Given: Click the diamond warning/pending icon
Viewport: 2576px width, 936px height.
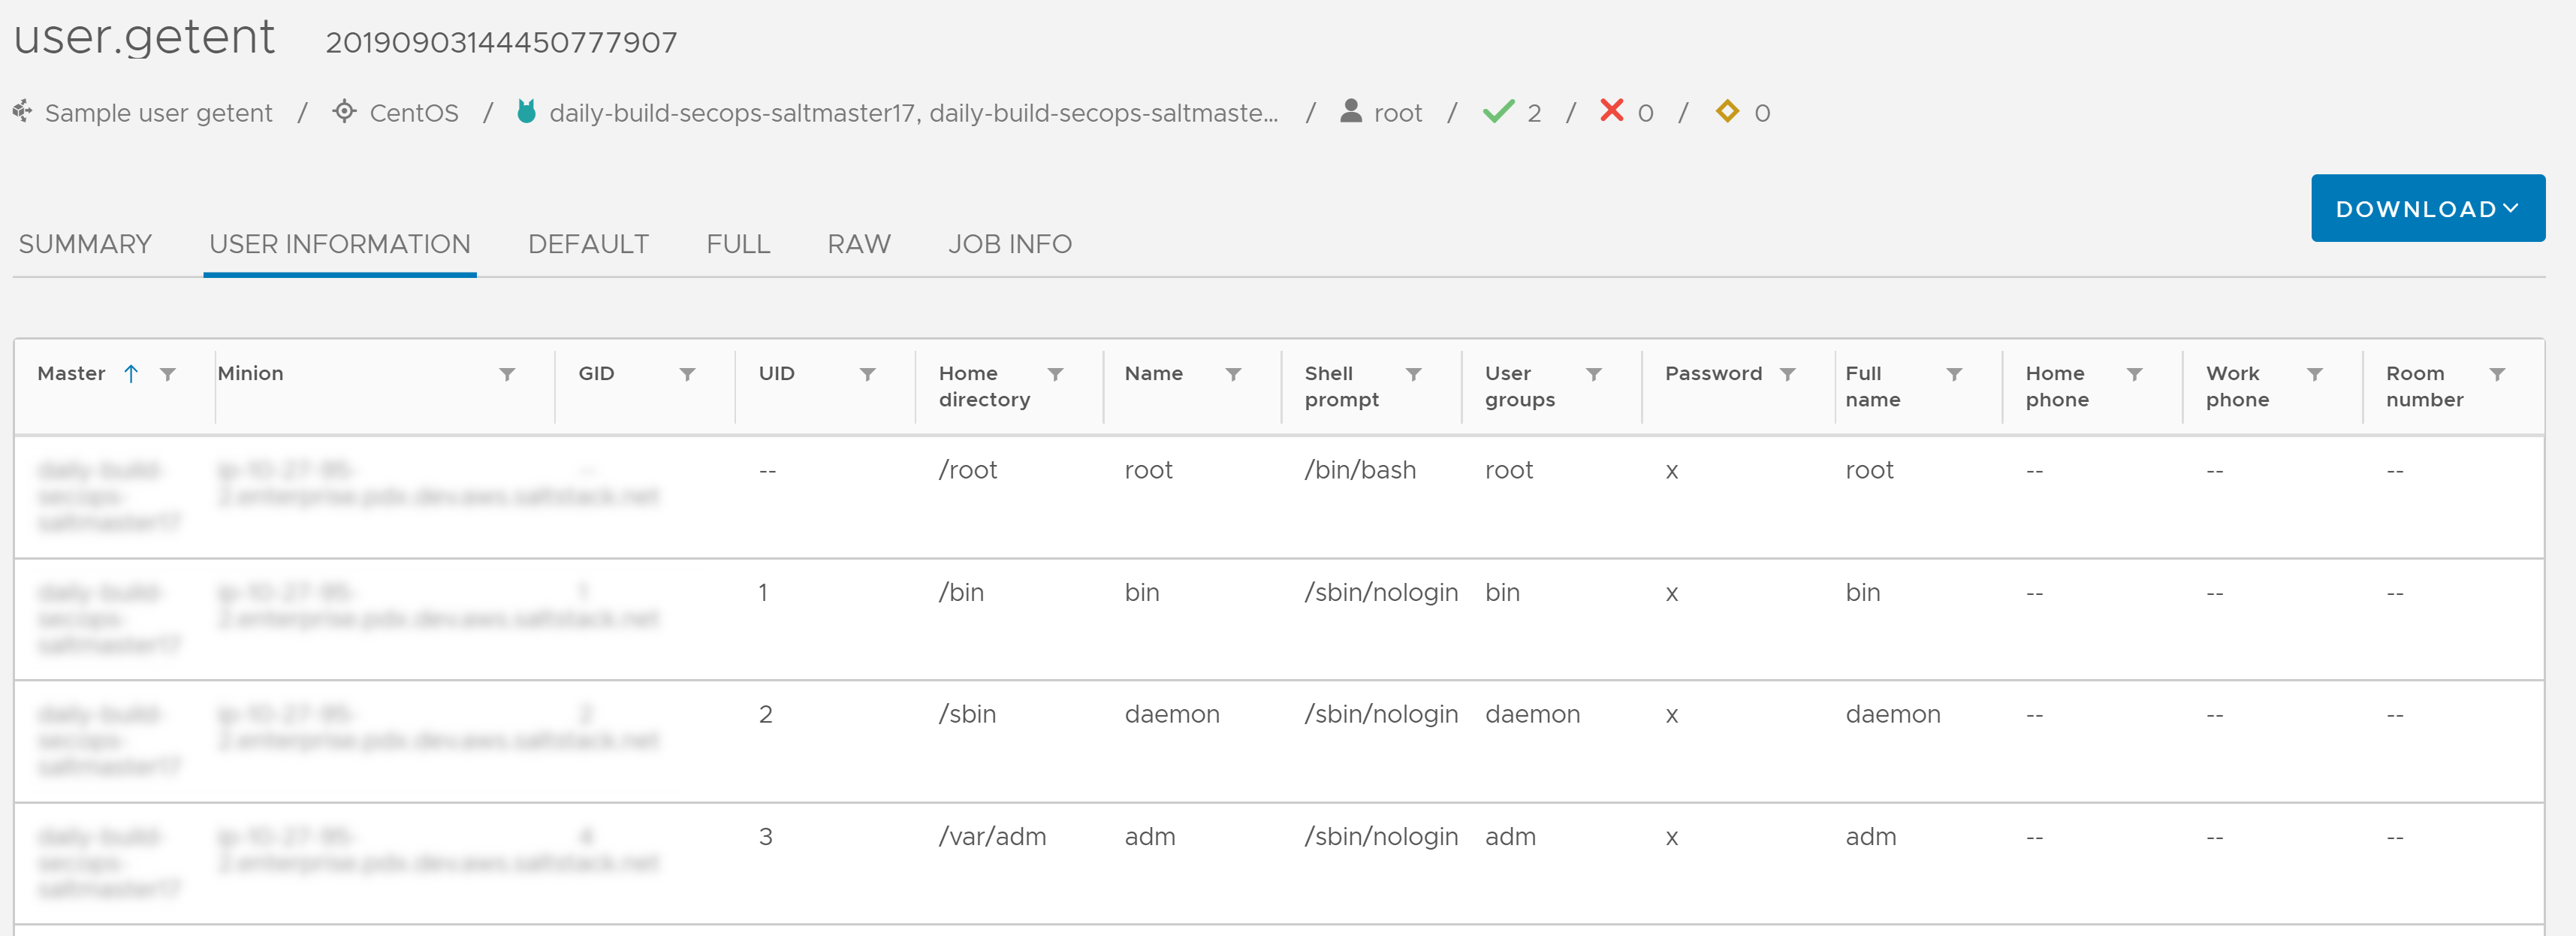Looking at the screenshot, I should click(1725, 112).
